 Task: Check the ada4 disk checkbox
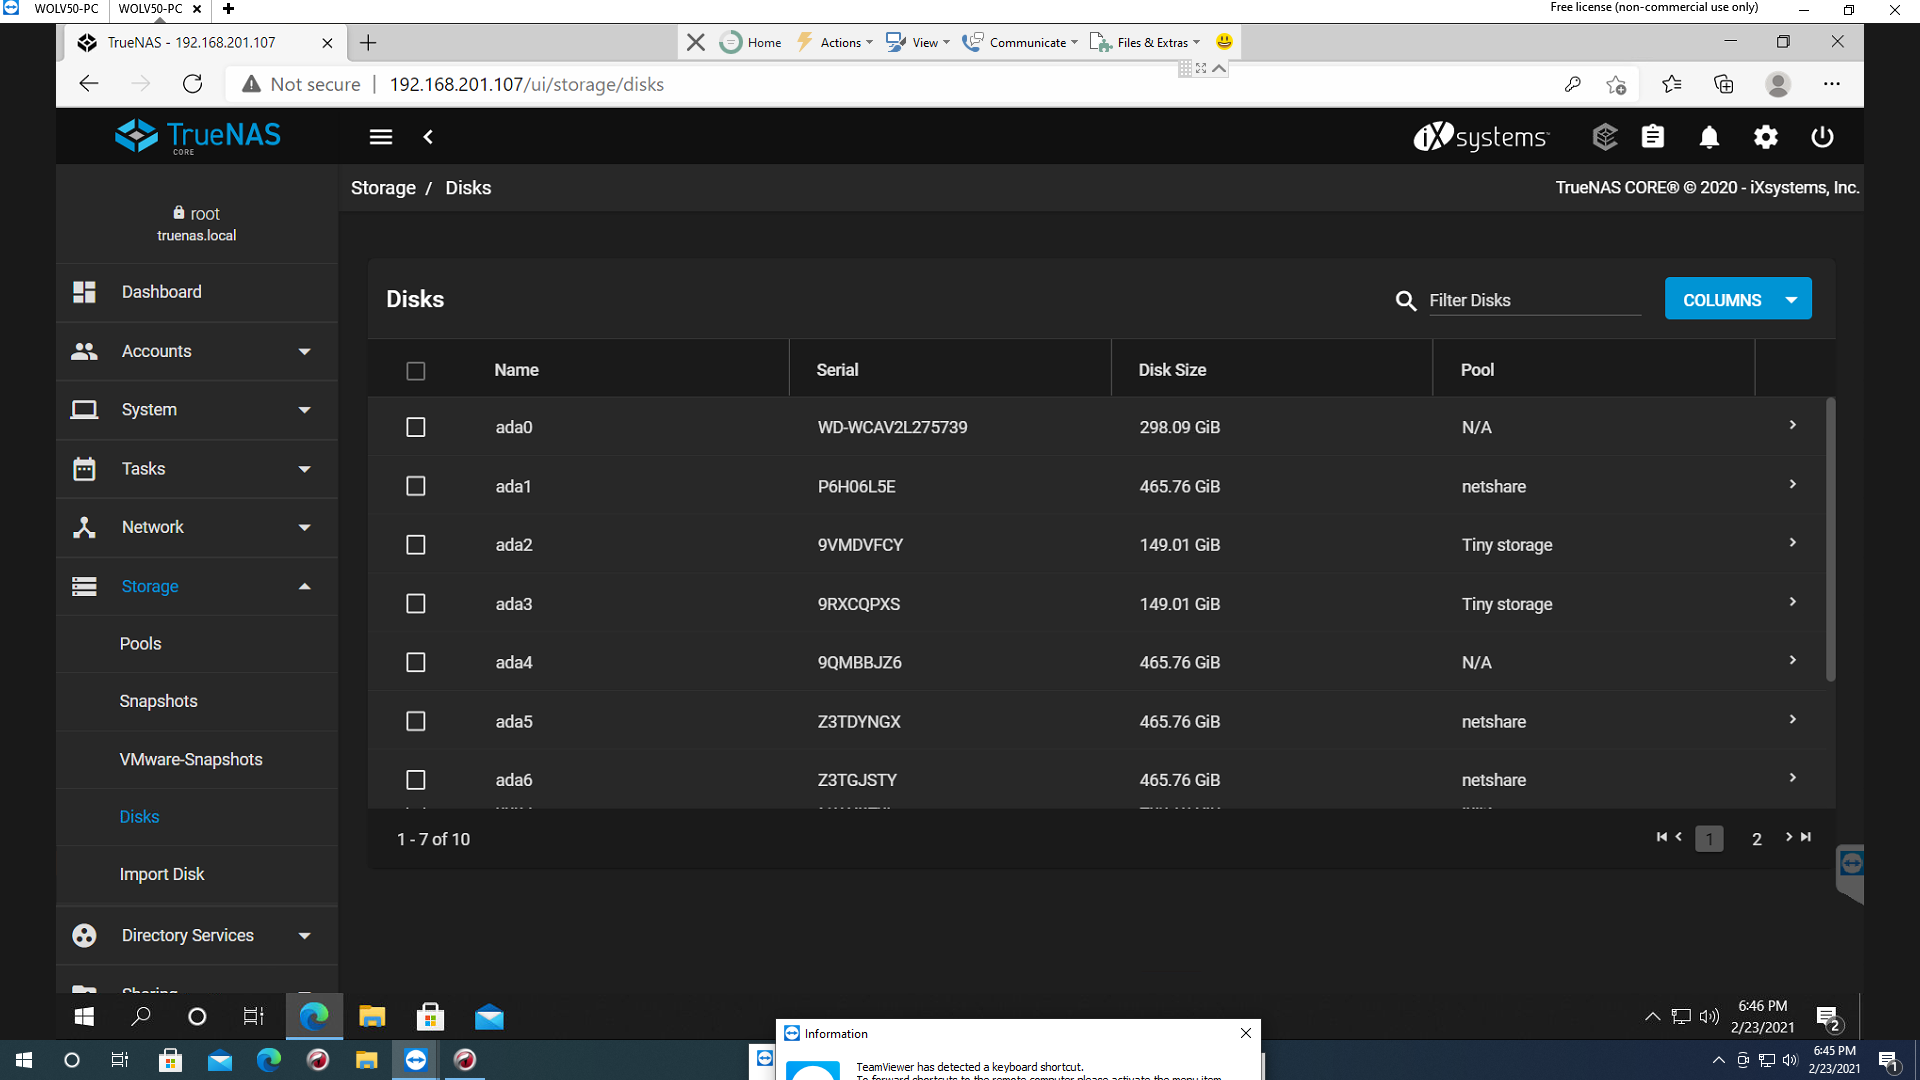click(x=416, y=662)
